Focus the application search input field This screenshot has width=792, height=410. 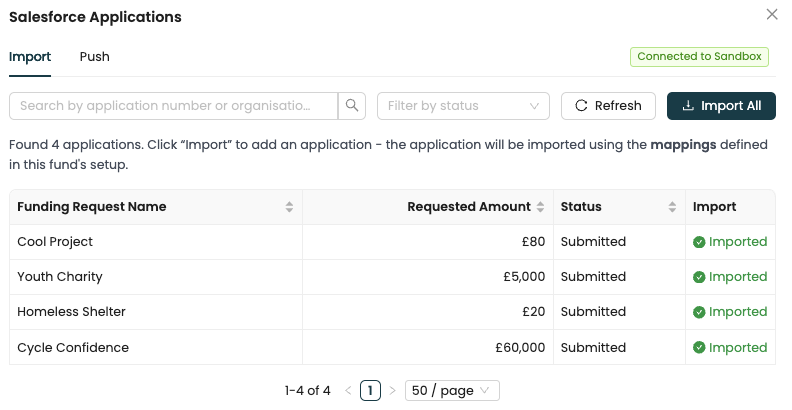[173, 106]
